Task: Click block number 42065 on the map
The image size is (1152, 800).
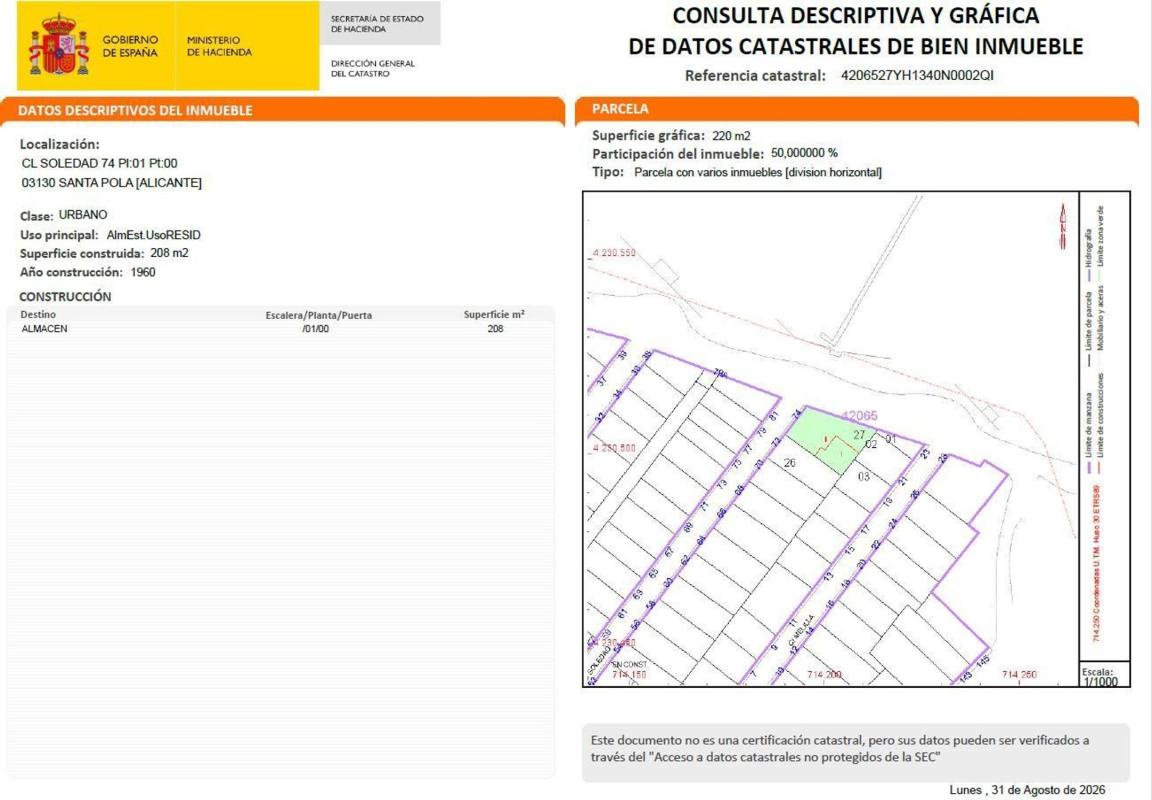Action: point(859,416)
